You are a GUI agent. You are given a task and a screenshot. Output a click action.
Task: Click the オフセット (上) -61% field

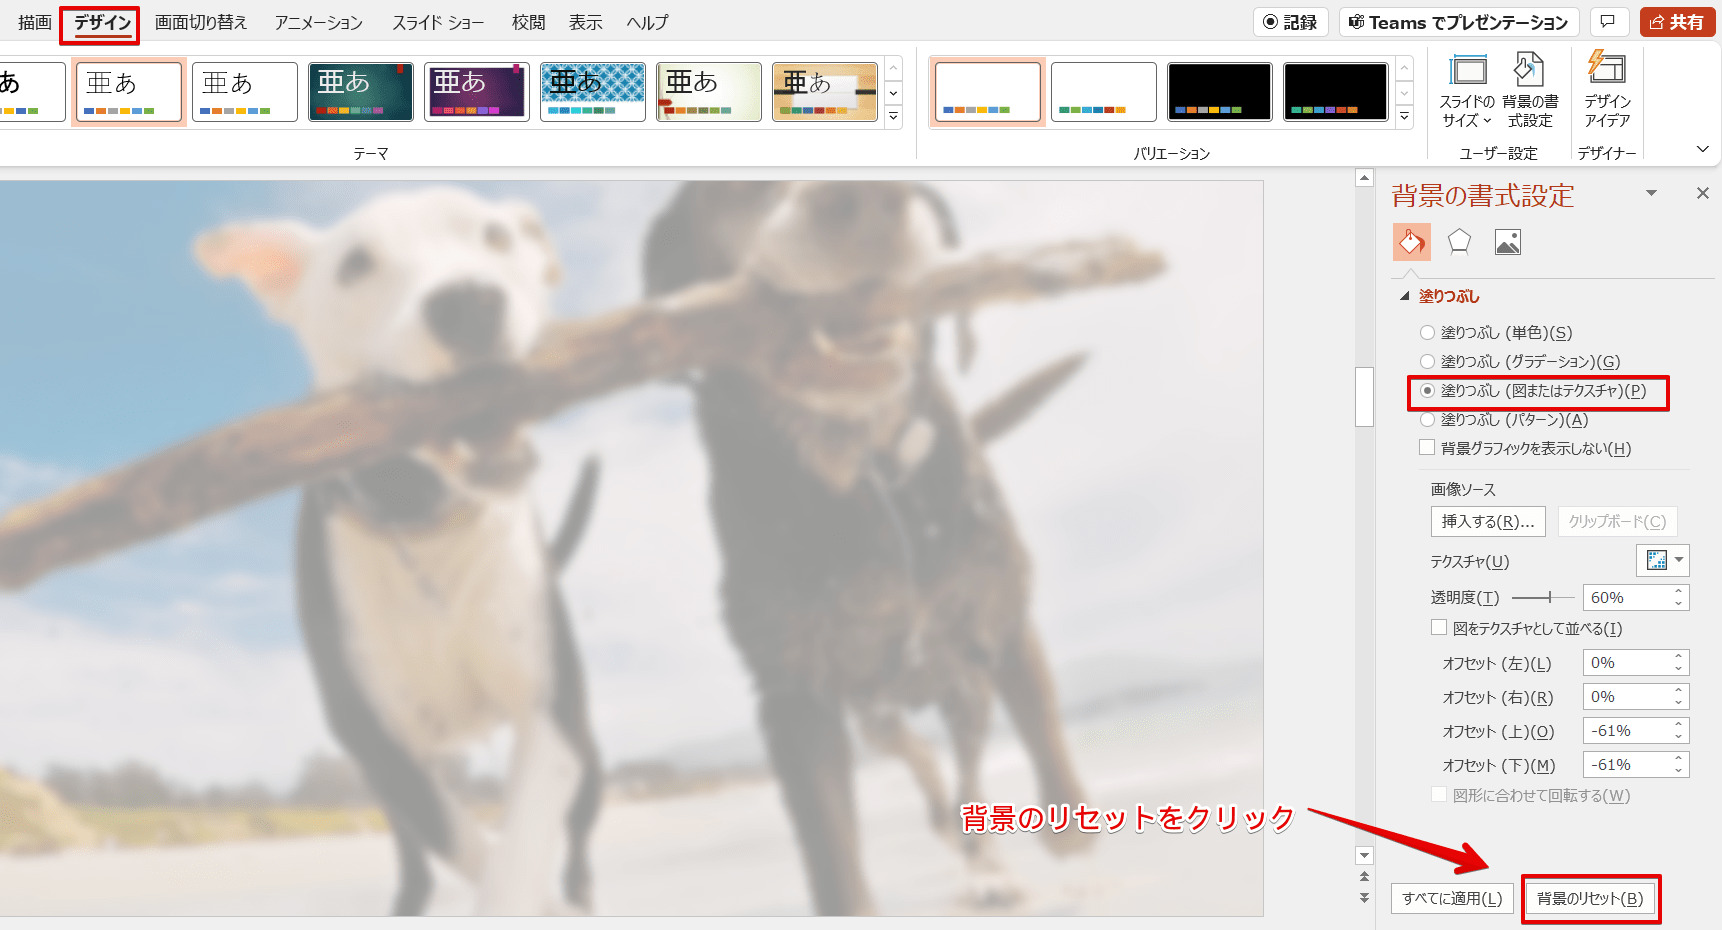pyautogui.click(x=1627, y=731)
